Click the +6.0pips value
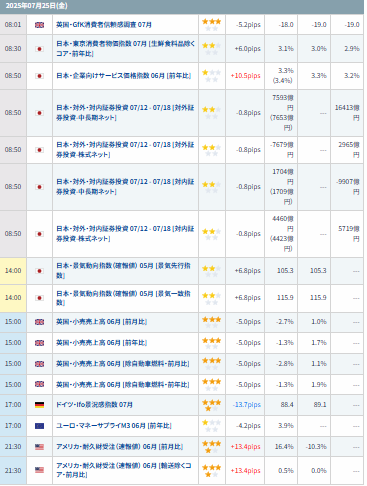 pyautogui.click(x=248, y=49)
